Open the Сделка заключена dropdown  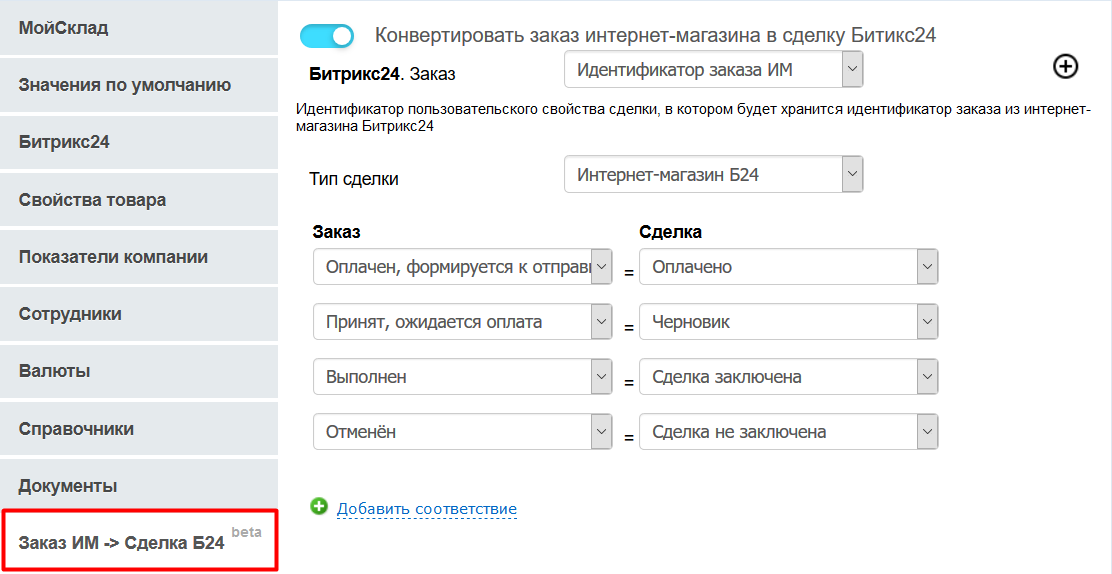tap(788, 377)
